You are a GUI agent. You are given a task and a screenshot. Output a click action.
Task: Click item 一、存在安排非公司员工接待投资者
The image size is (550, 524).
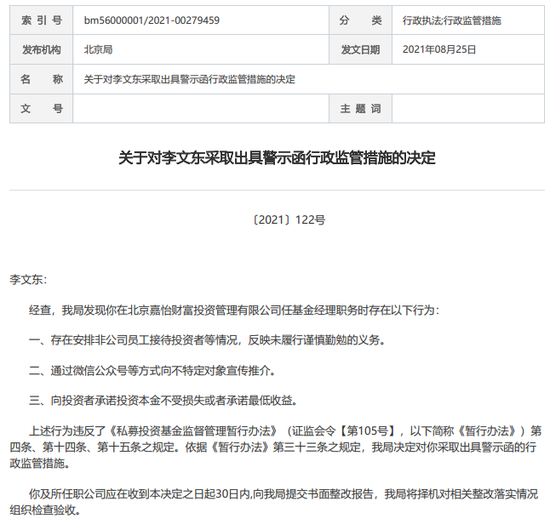207,340
